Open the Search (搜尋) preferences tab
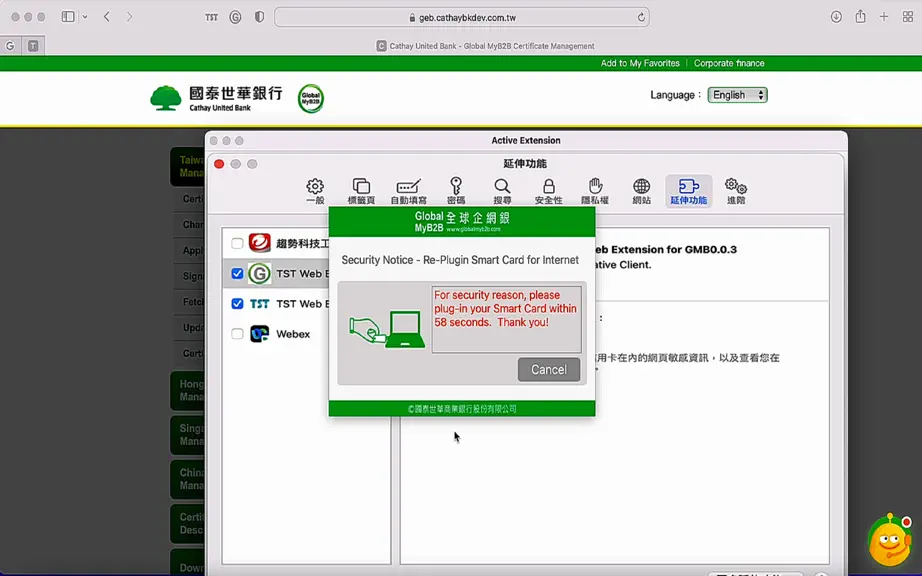The image size is (922, 576). click(x=502, y=192)
